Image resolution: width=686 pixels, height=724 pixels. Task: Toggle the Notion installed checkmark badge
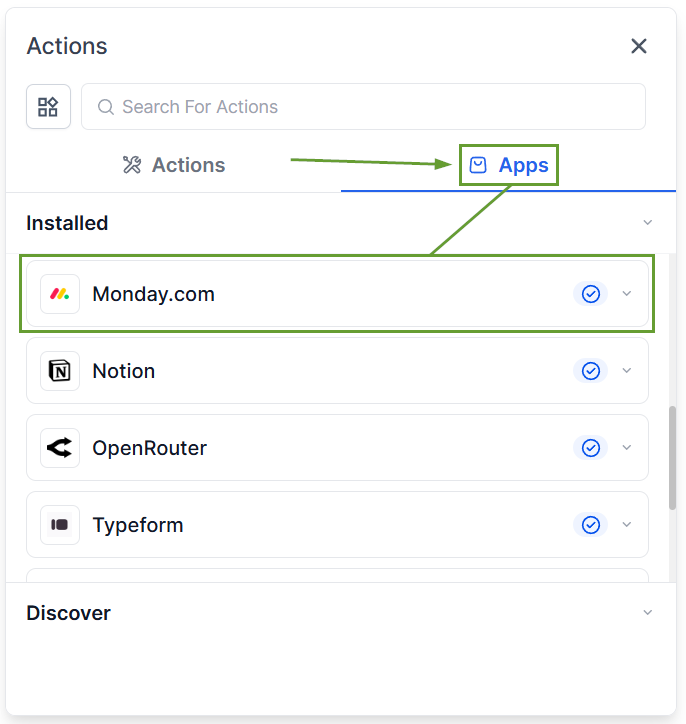(x=591, y=371)
